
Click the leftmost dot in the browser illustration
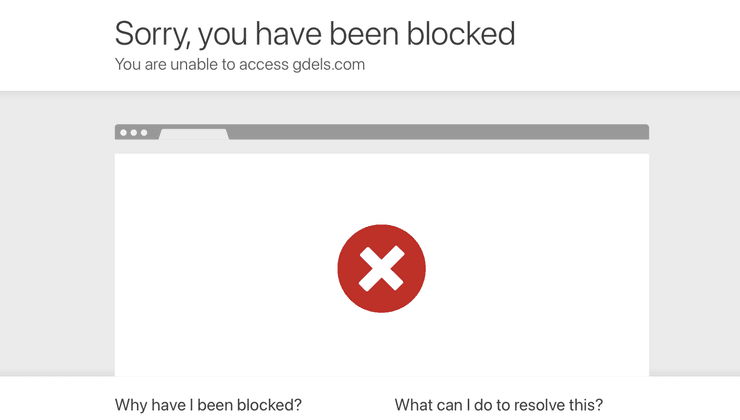pyautogui.click(x=123, y=133)
